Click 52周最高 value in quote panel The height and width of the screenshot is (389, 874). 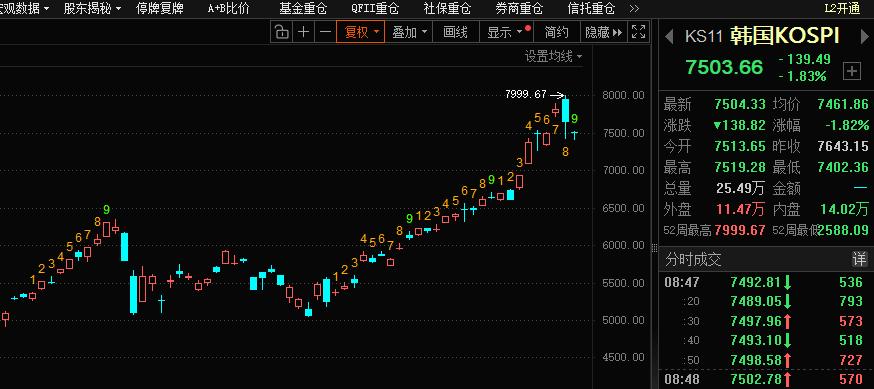pos(740,230)
